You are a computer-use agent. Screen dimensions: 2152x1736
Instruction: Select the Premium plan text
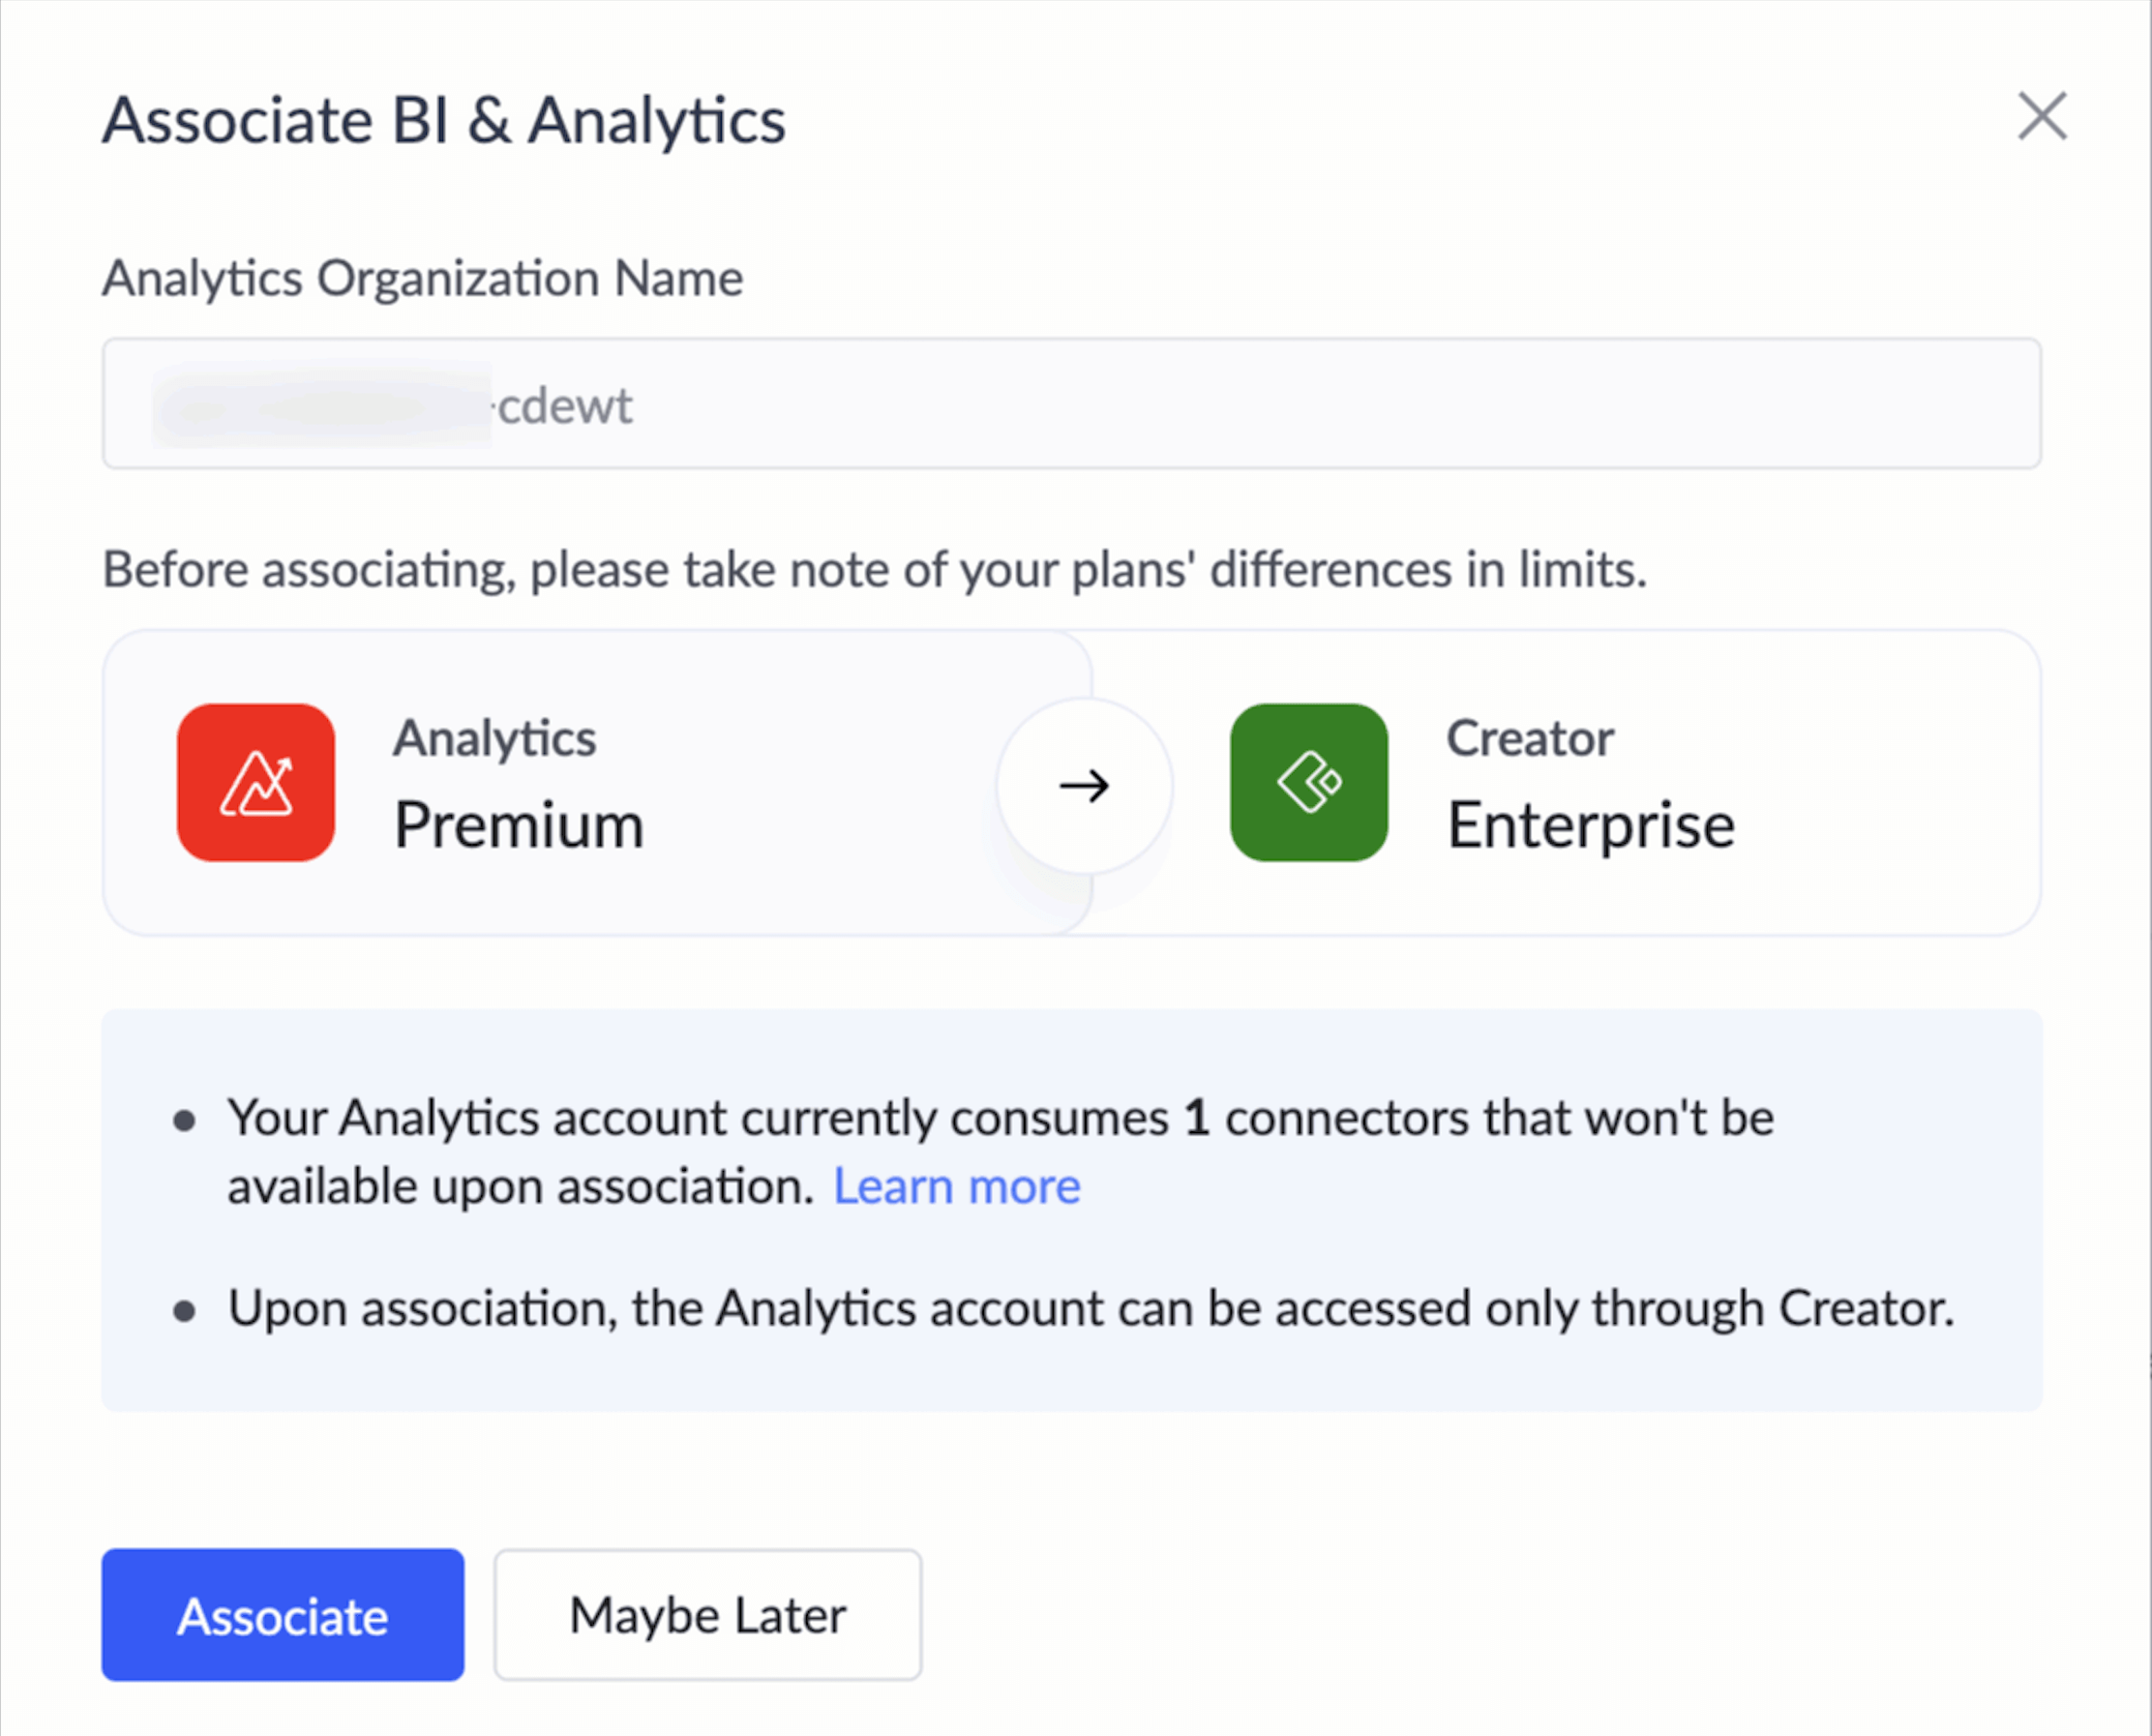[x=518, y=826]
